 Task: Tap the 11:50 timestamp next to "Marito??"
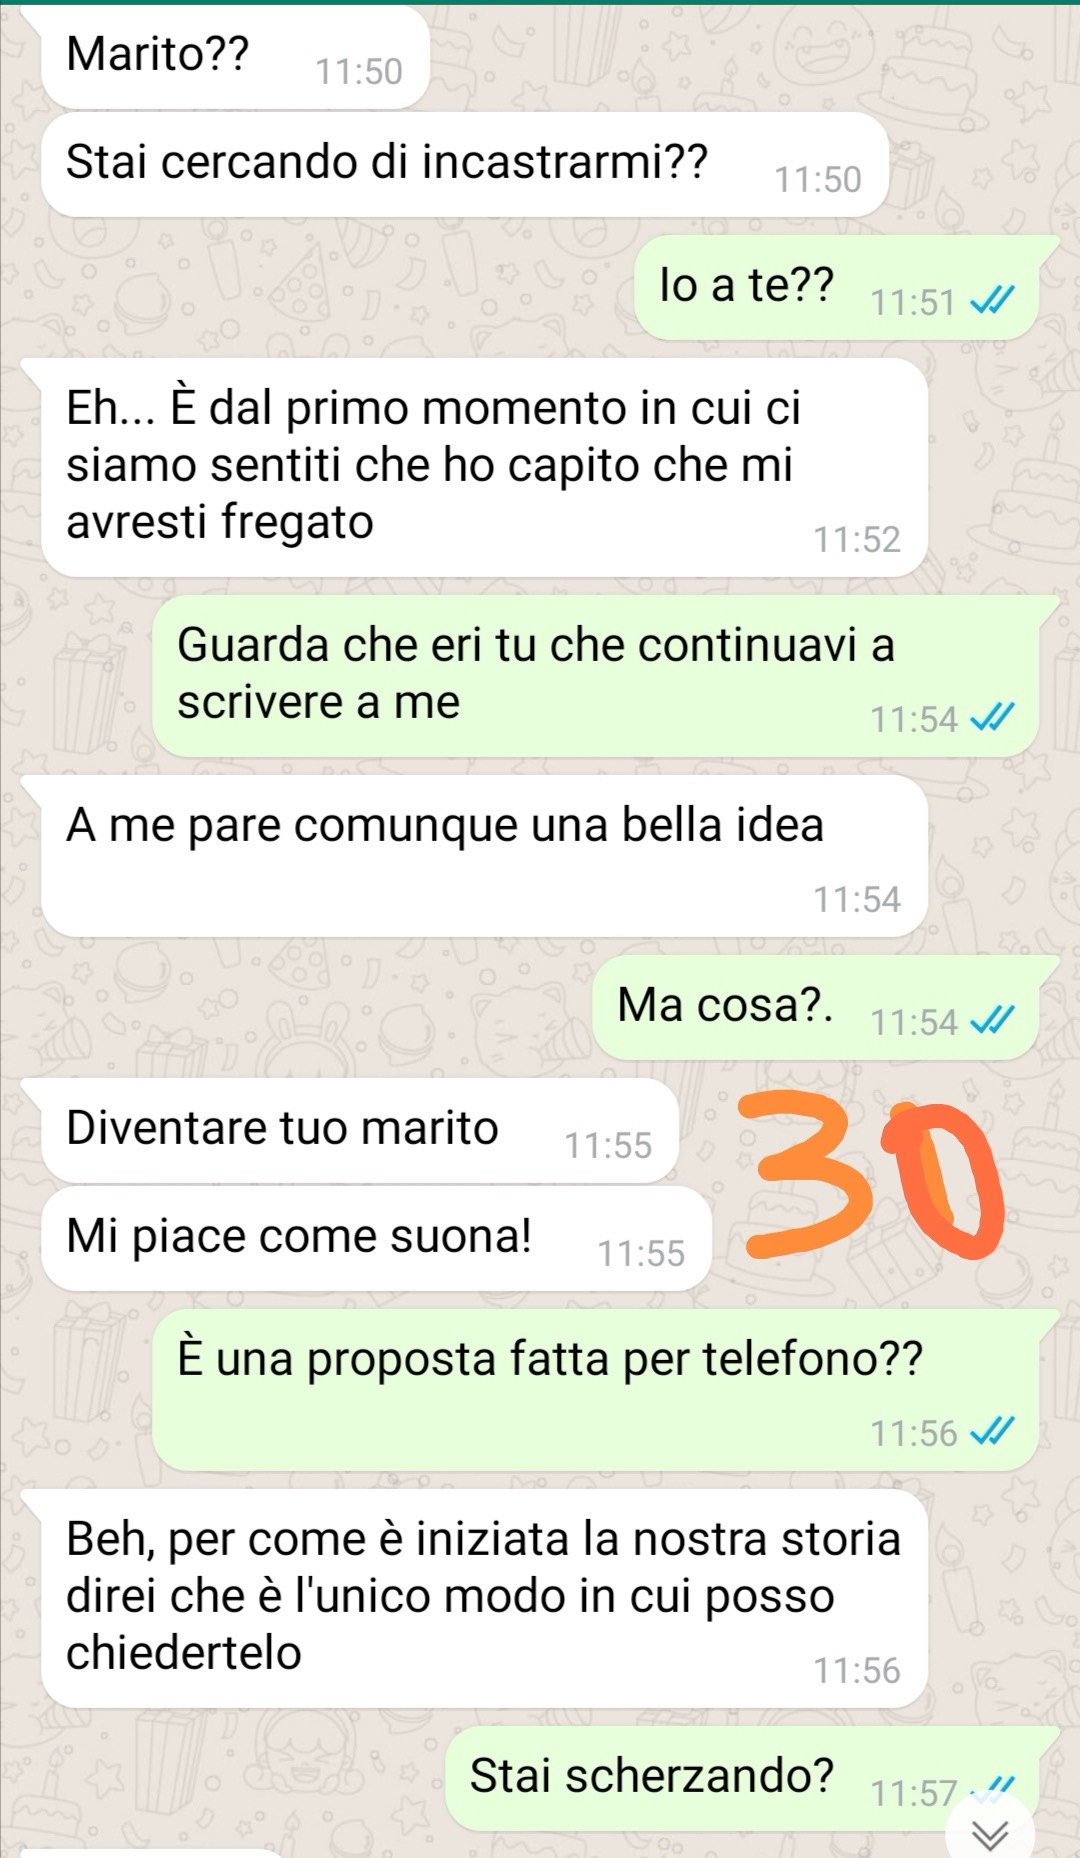click(x=359, y=71)
